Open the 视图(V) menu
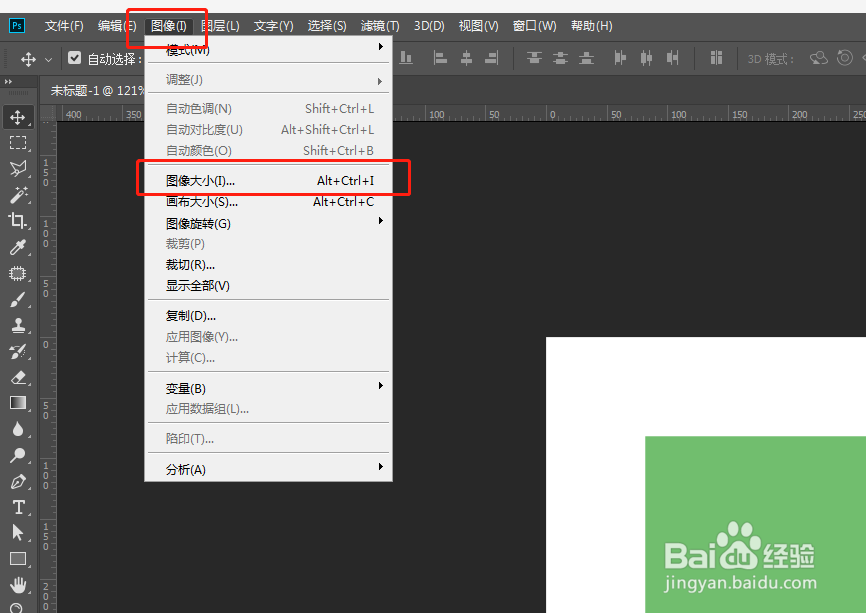This screenshot has width=866, height=613. (478, 26)
